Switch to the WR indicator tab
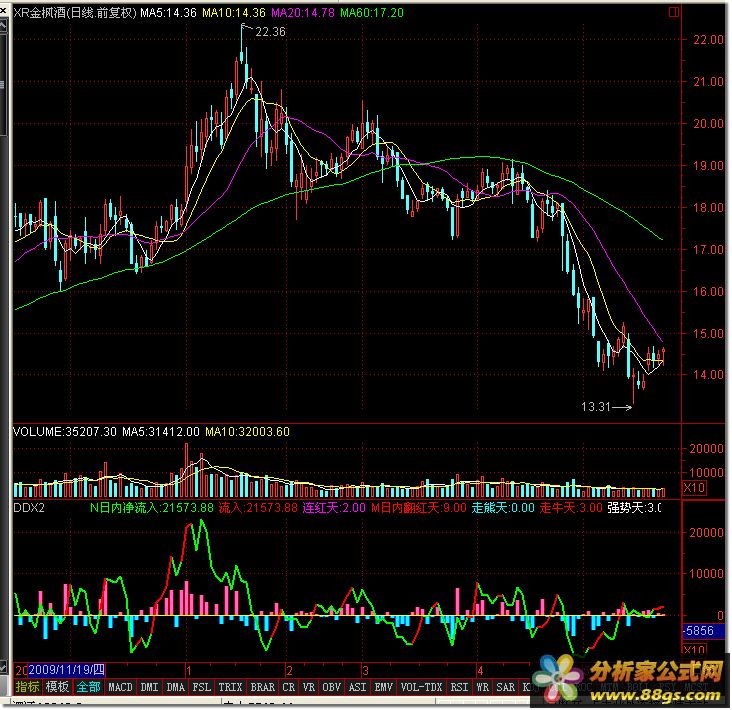732x710 pixels. 482,687
